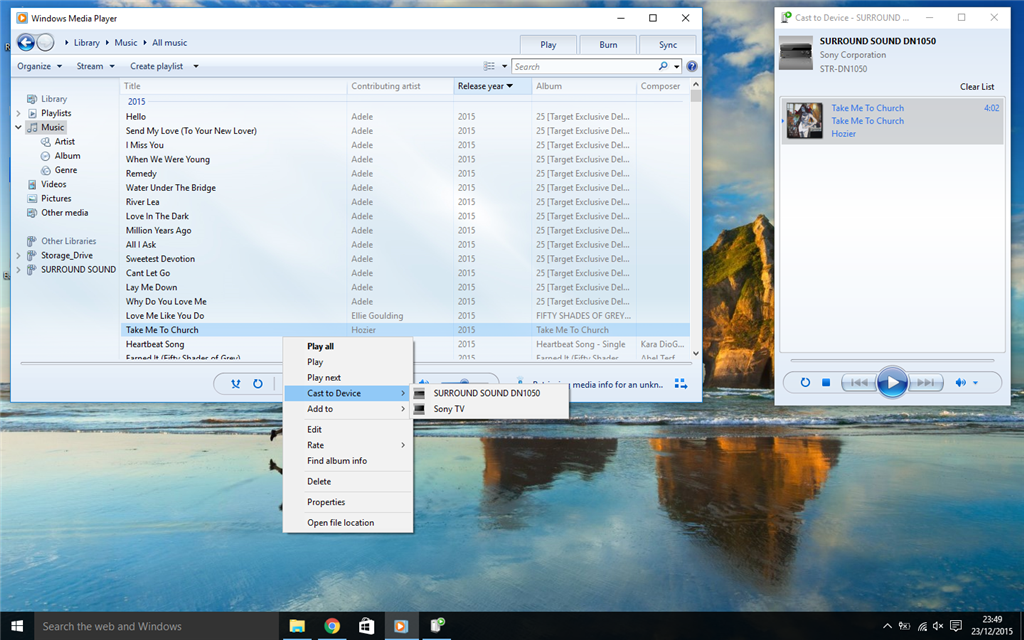1024x640 pixels.
Task: Click Clear List in Cast to Device window
Action: pos(976,86)
